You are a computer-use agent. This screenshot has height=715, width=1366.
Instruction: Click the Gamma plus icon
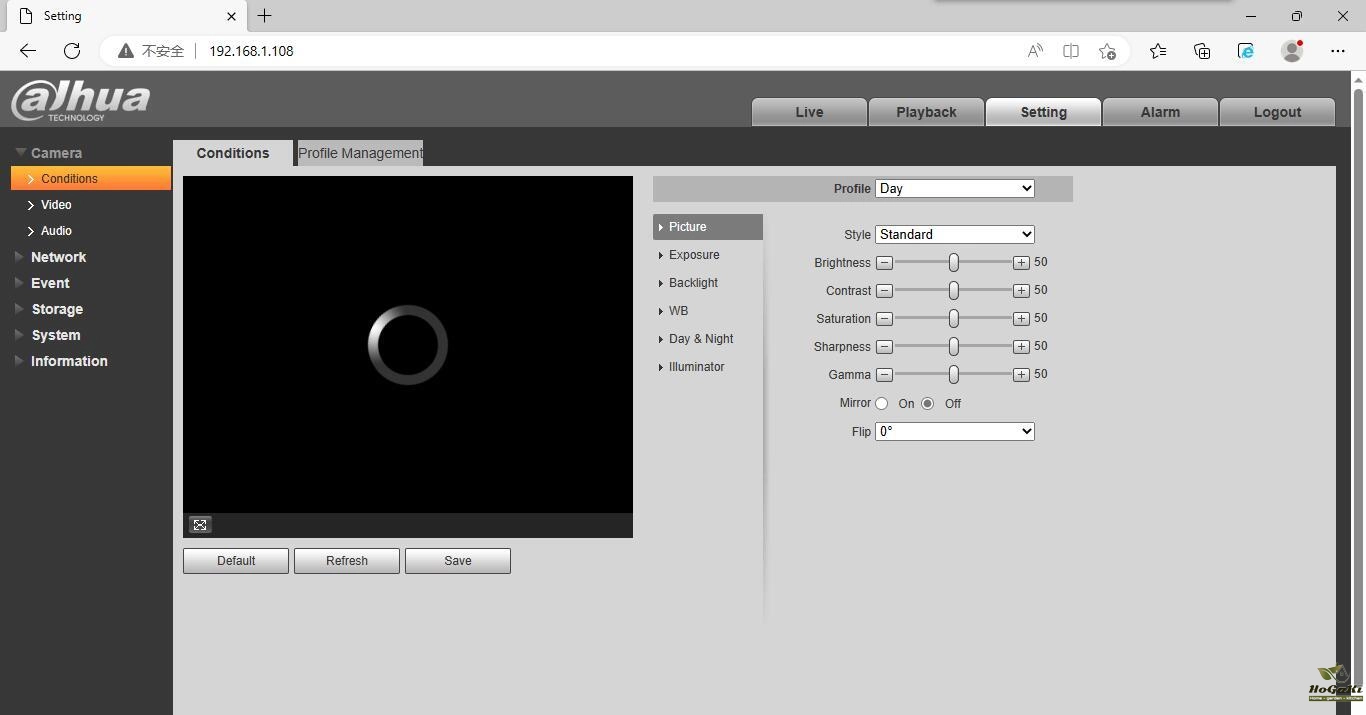point(1020,375)
